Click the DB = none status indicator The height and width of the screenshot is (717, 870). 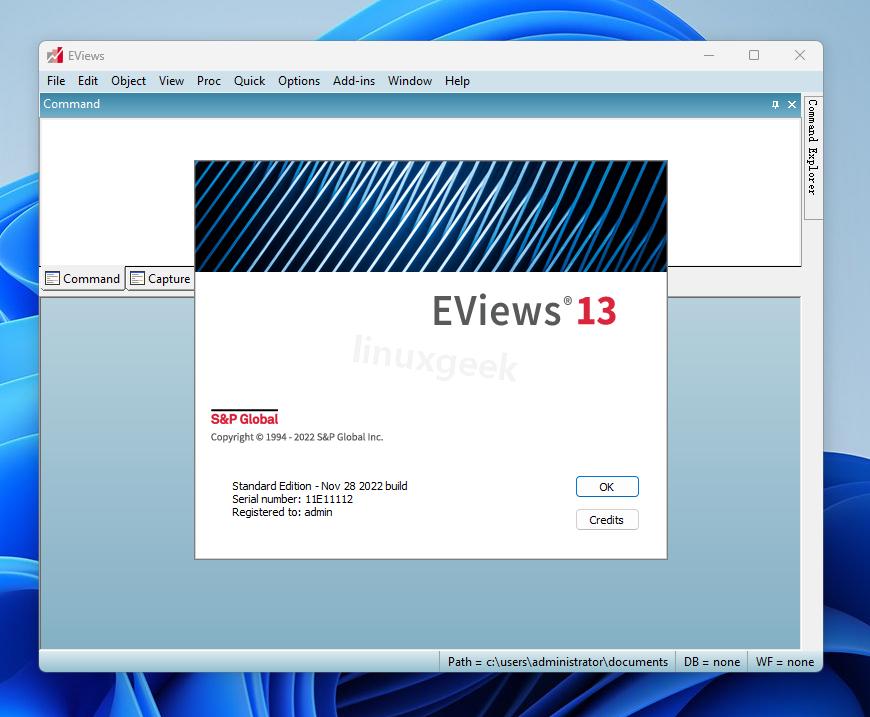click(711, 661)
